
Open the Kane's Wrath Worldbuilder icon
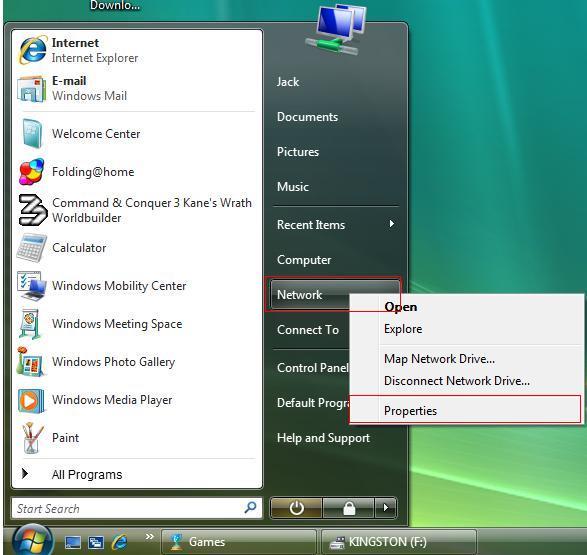[x=33, y=210]
